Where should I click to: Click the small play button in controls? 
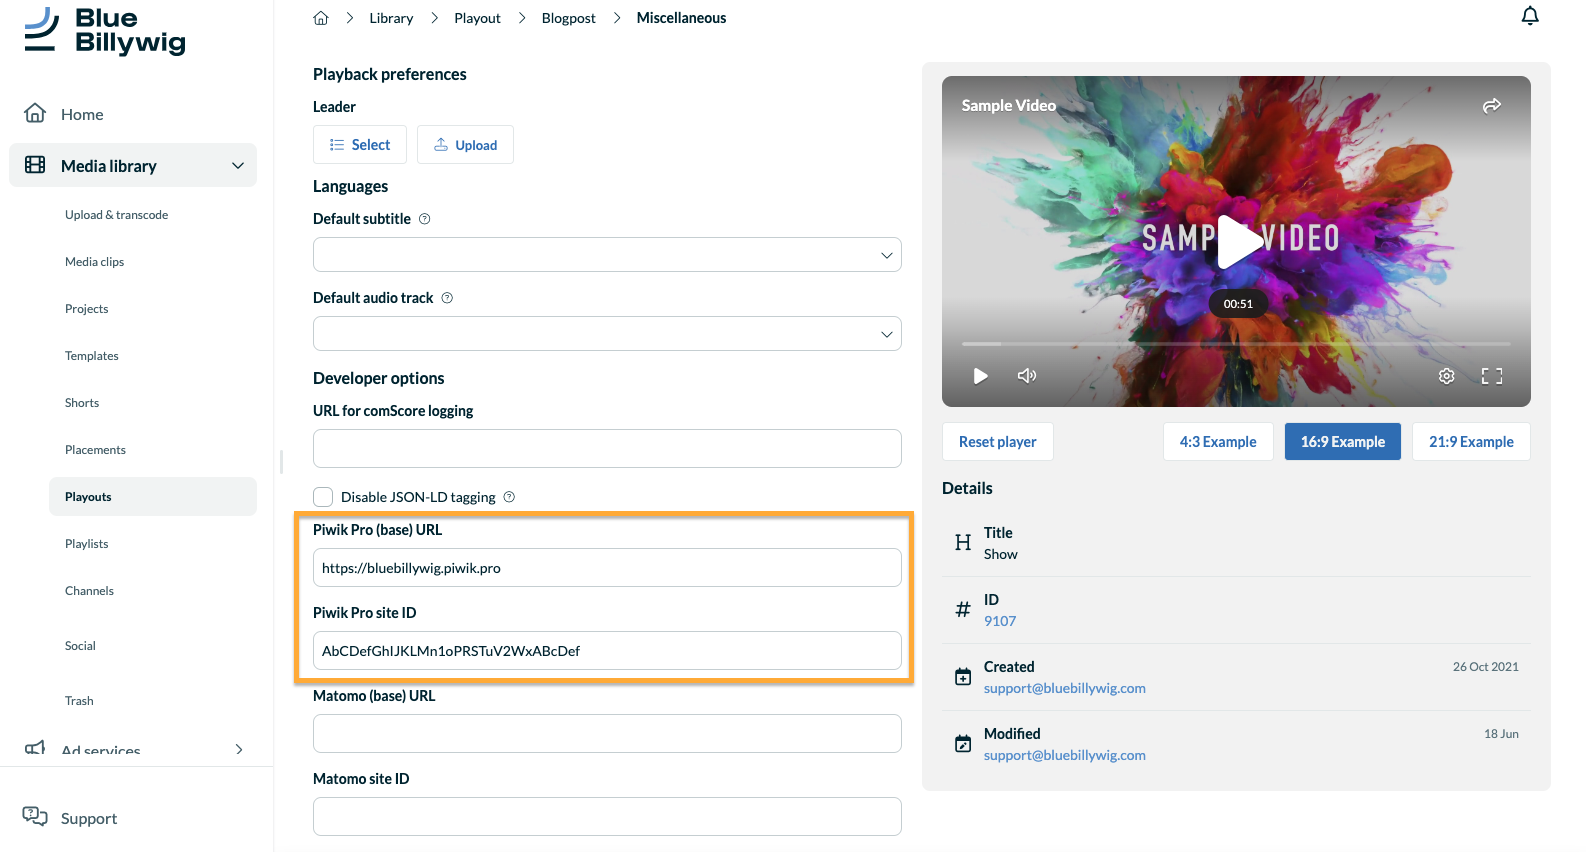pos(981,376)
